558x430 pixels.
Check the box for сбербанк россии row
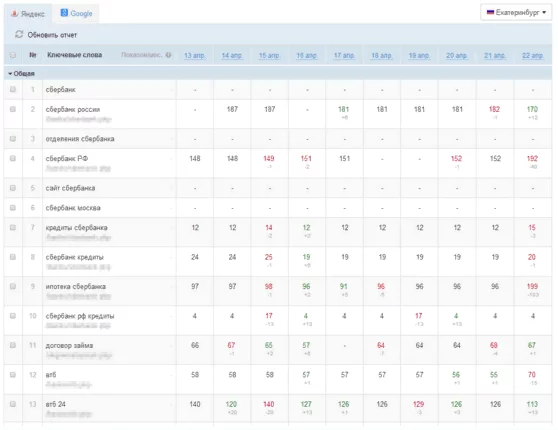[x=13, y=109]
